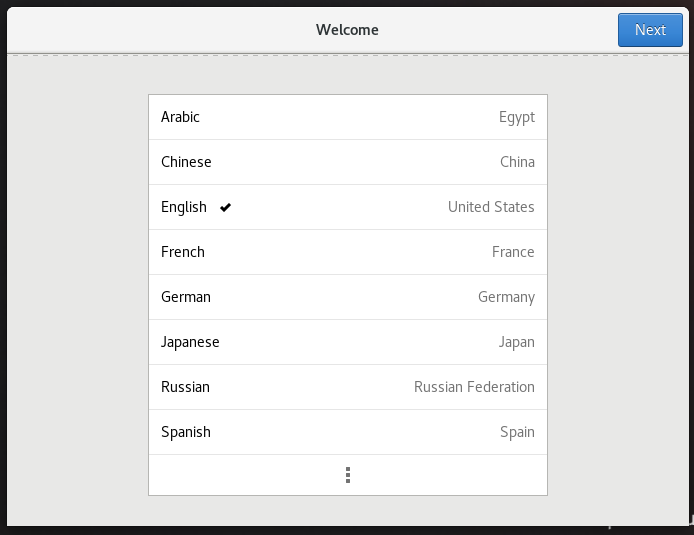Expand more languages via three-dot icon
694x535 pixels.
point(348,475)
